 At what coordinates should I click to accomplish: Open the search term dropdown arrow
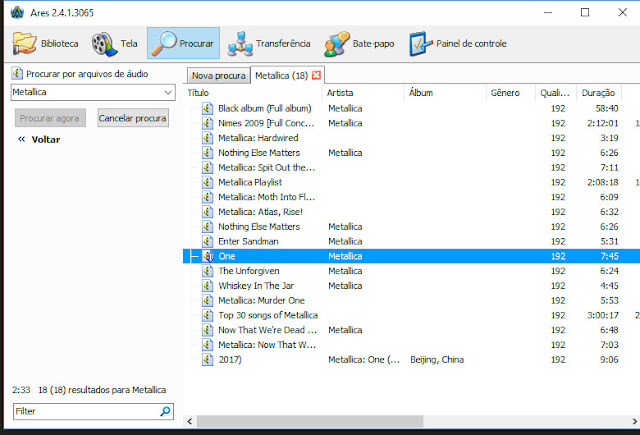click(168, 92)
